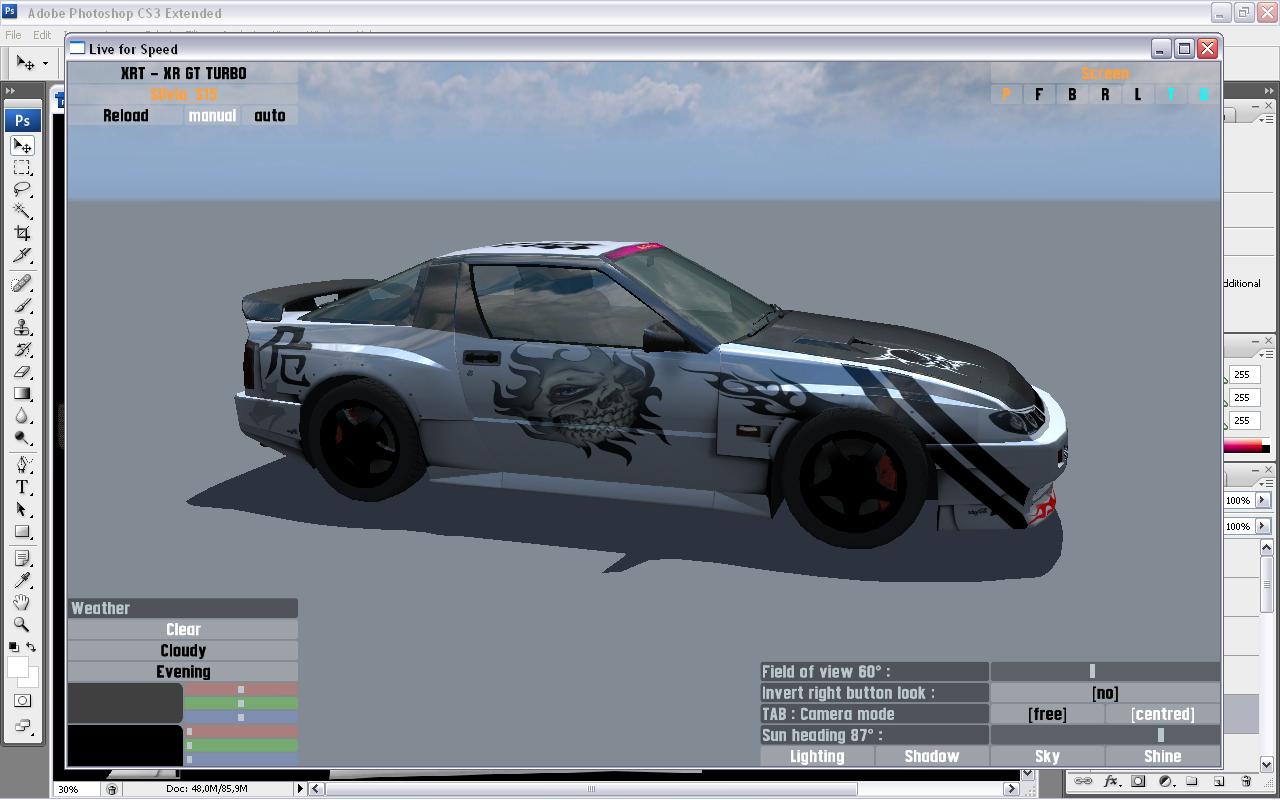Open the Opacity 100% slider arrow
The height and width of the screenshot is (800, 1280).
[1262, 500]
